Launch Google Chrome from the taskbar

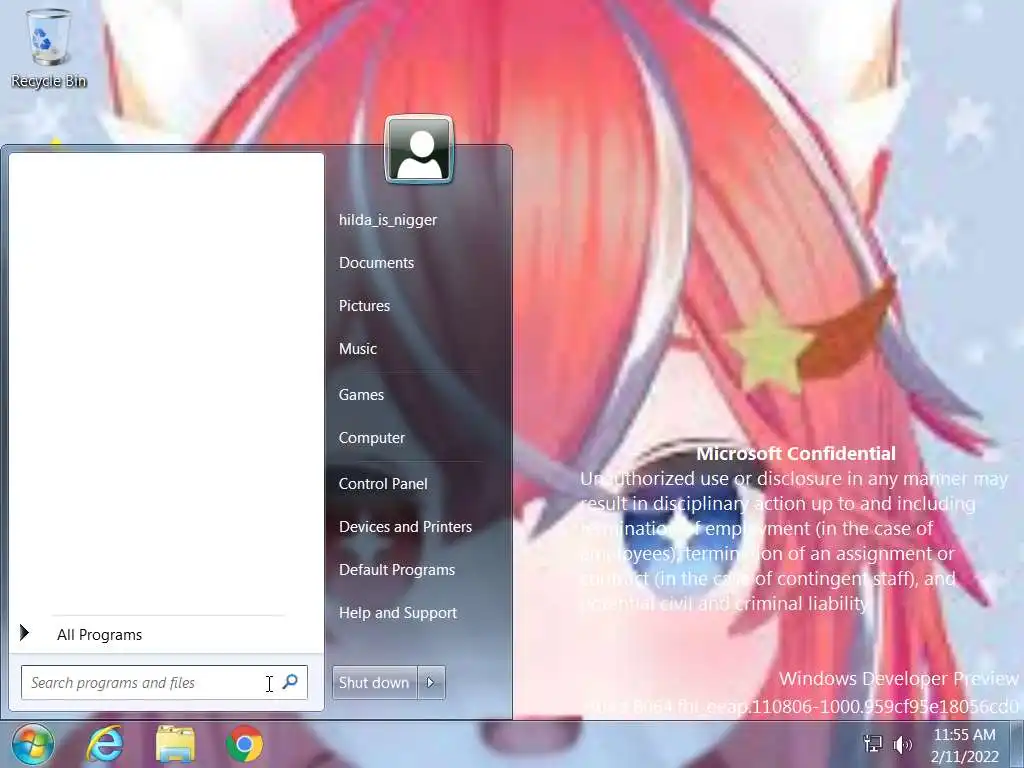(245, 744)
